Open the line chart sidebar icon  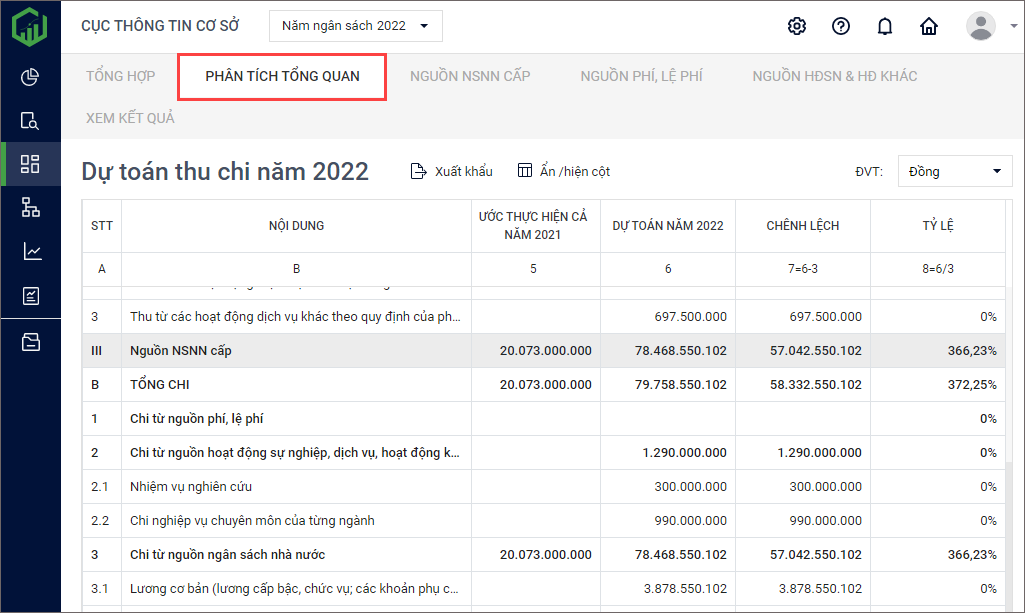(30, 252)
